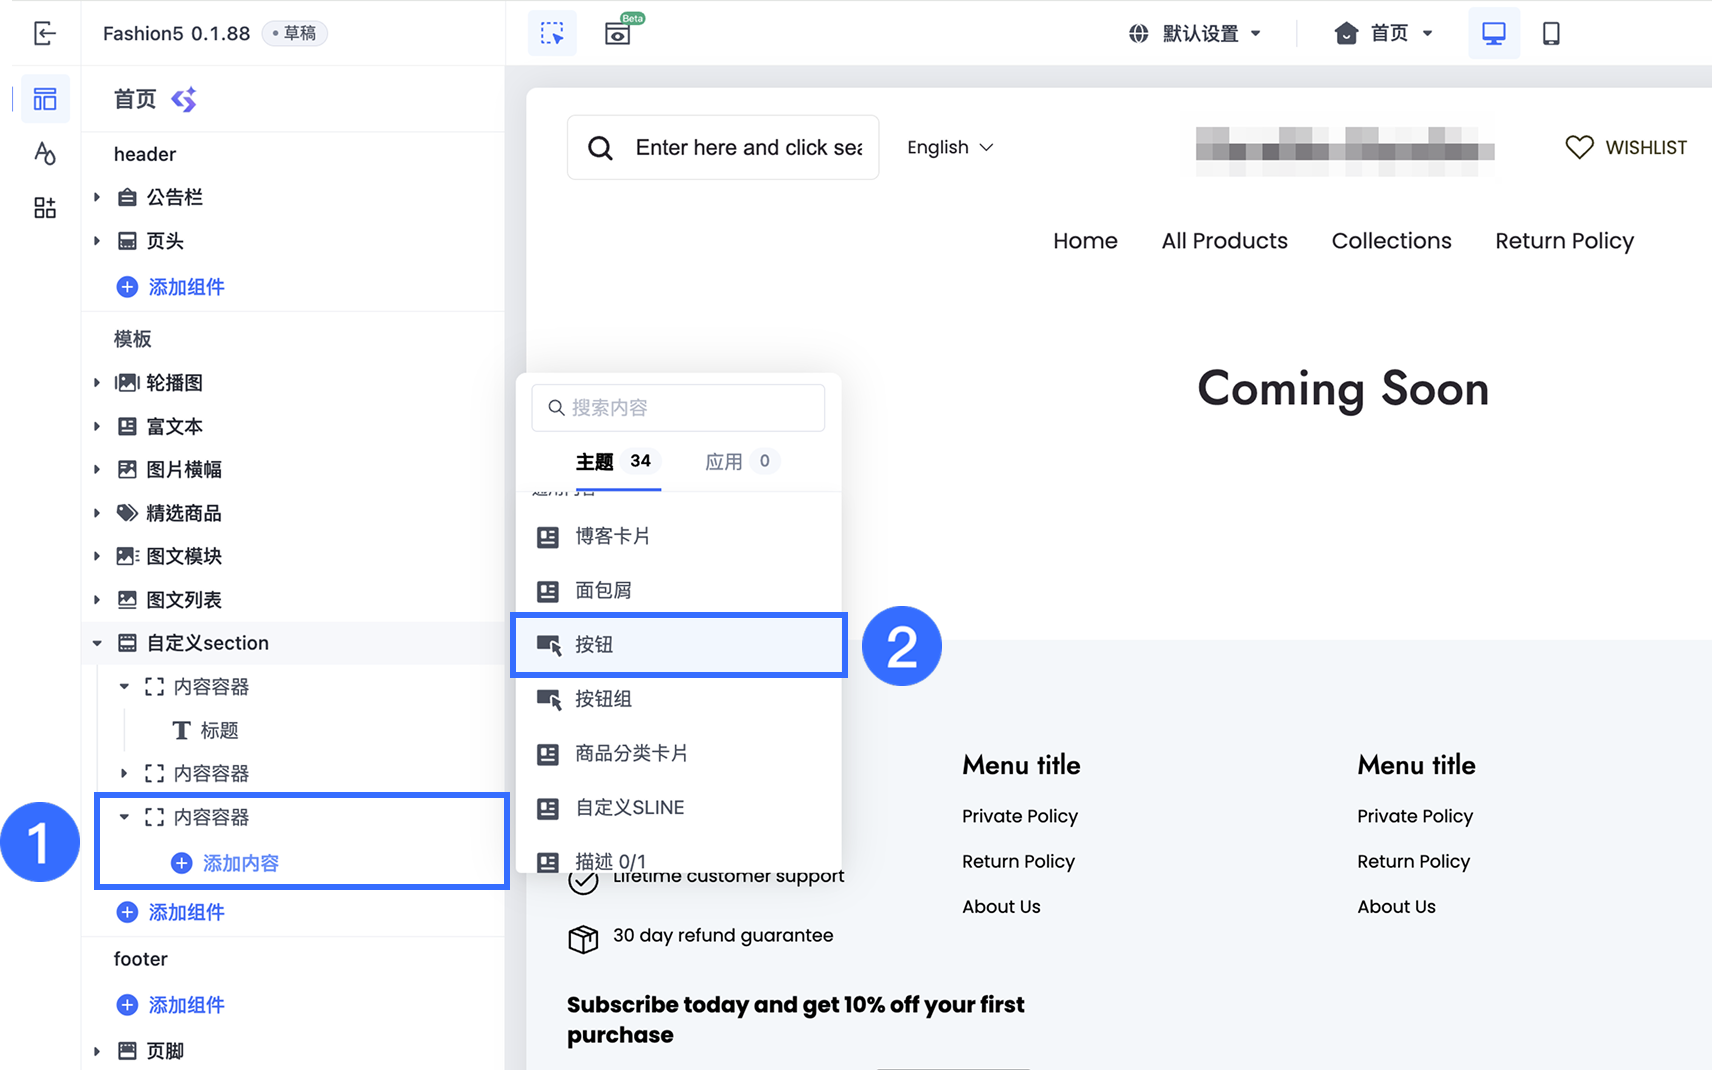The width and height of the screenshot is (1712, 1070).
Task: Open the sections layout sidebar icon
Action: (x=45, y=99)
